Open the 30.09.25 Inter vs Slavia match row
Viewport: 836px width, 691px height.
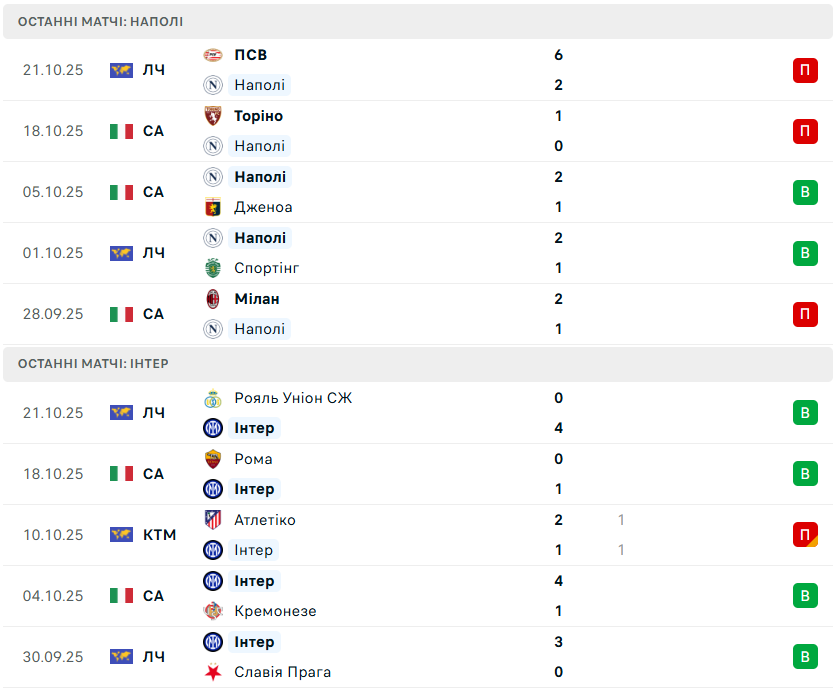(x=418, y=657)
